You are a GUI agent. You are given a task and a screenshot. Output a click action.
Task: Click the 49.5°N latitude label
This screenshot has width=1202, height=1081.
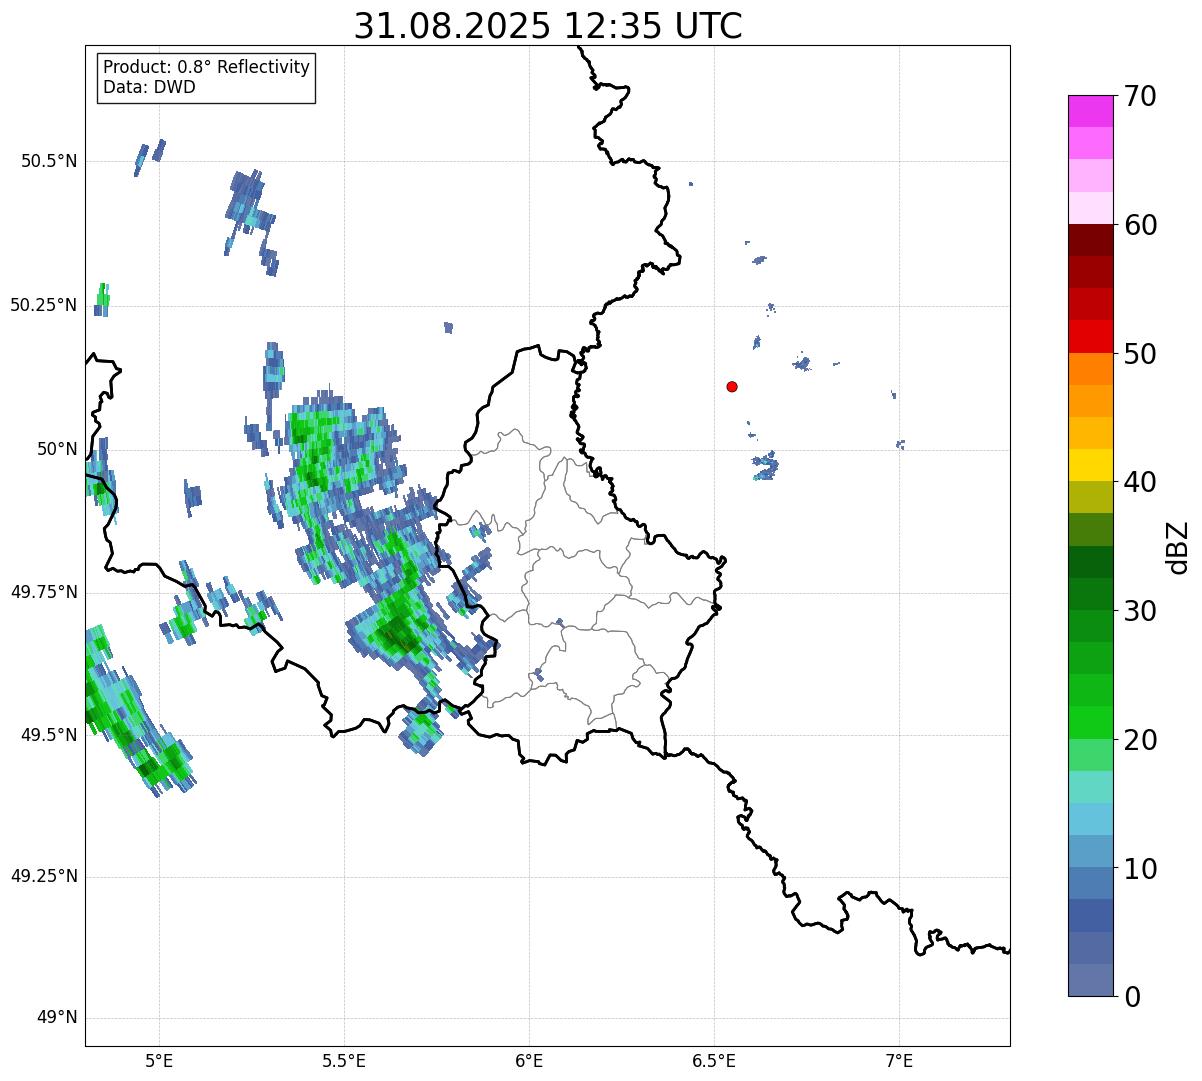point(48,735)
